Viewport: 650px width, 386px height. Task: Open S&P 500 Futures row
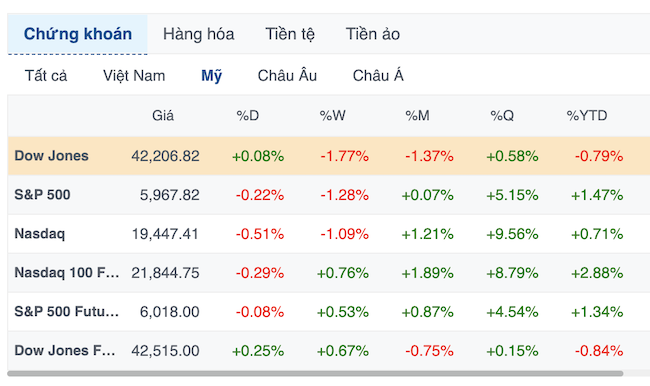pos(329,312)
